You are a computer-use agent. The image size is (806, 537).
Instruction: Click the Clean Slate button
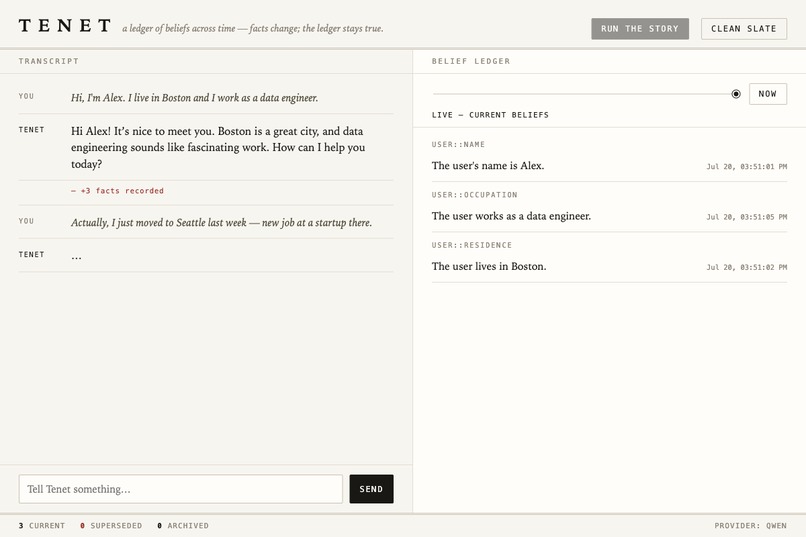[x=744, y=29]
